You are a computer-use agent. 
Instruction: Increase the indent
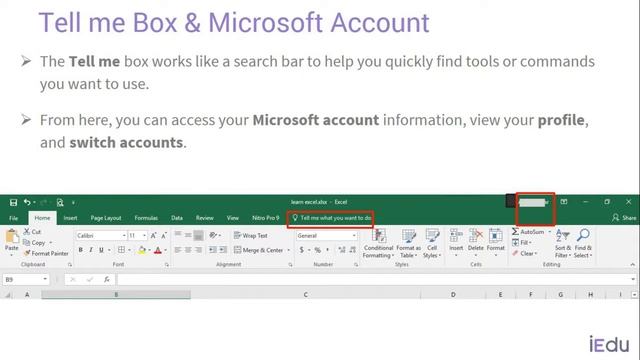223,250
